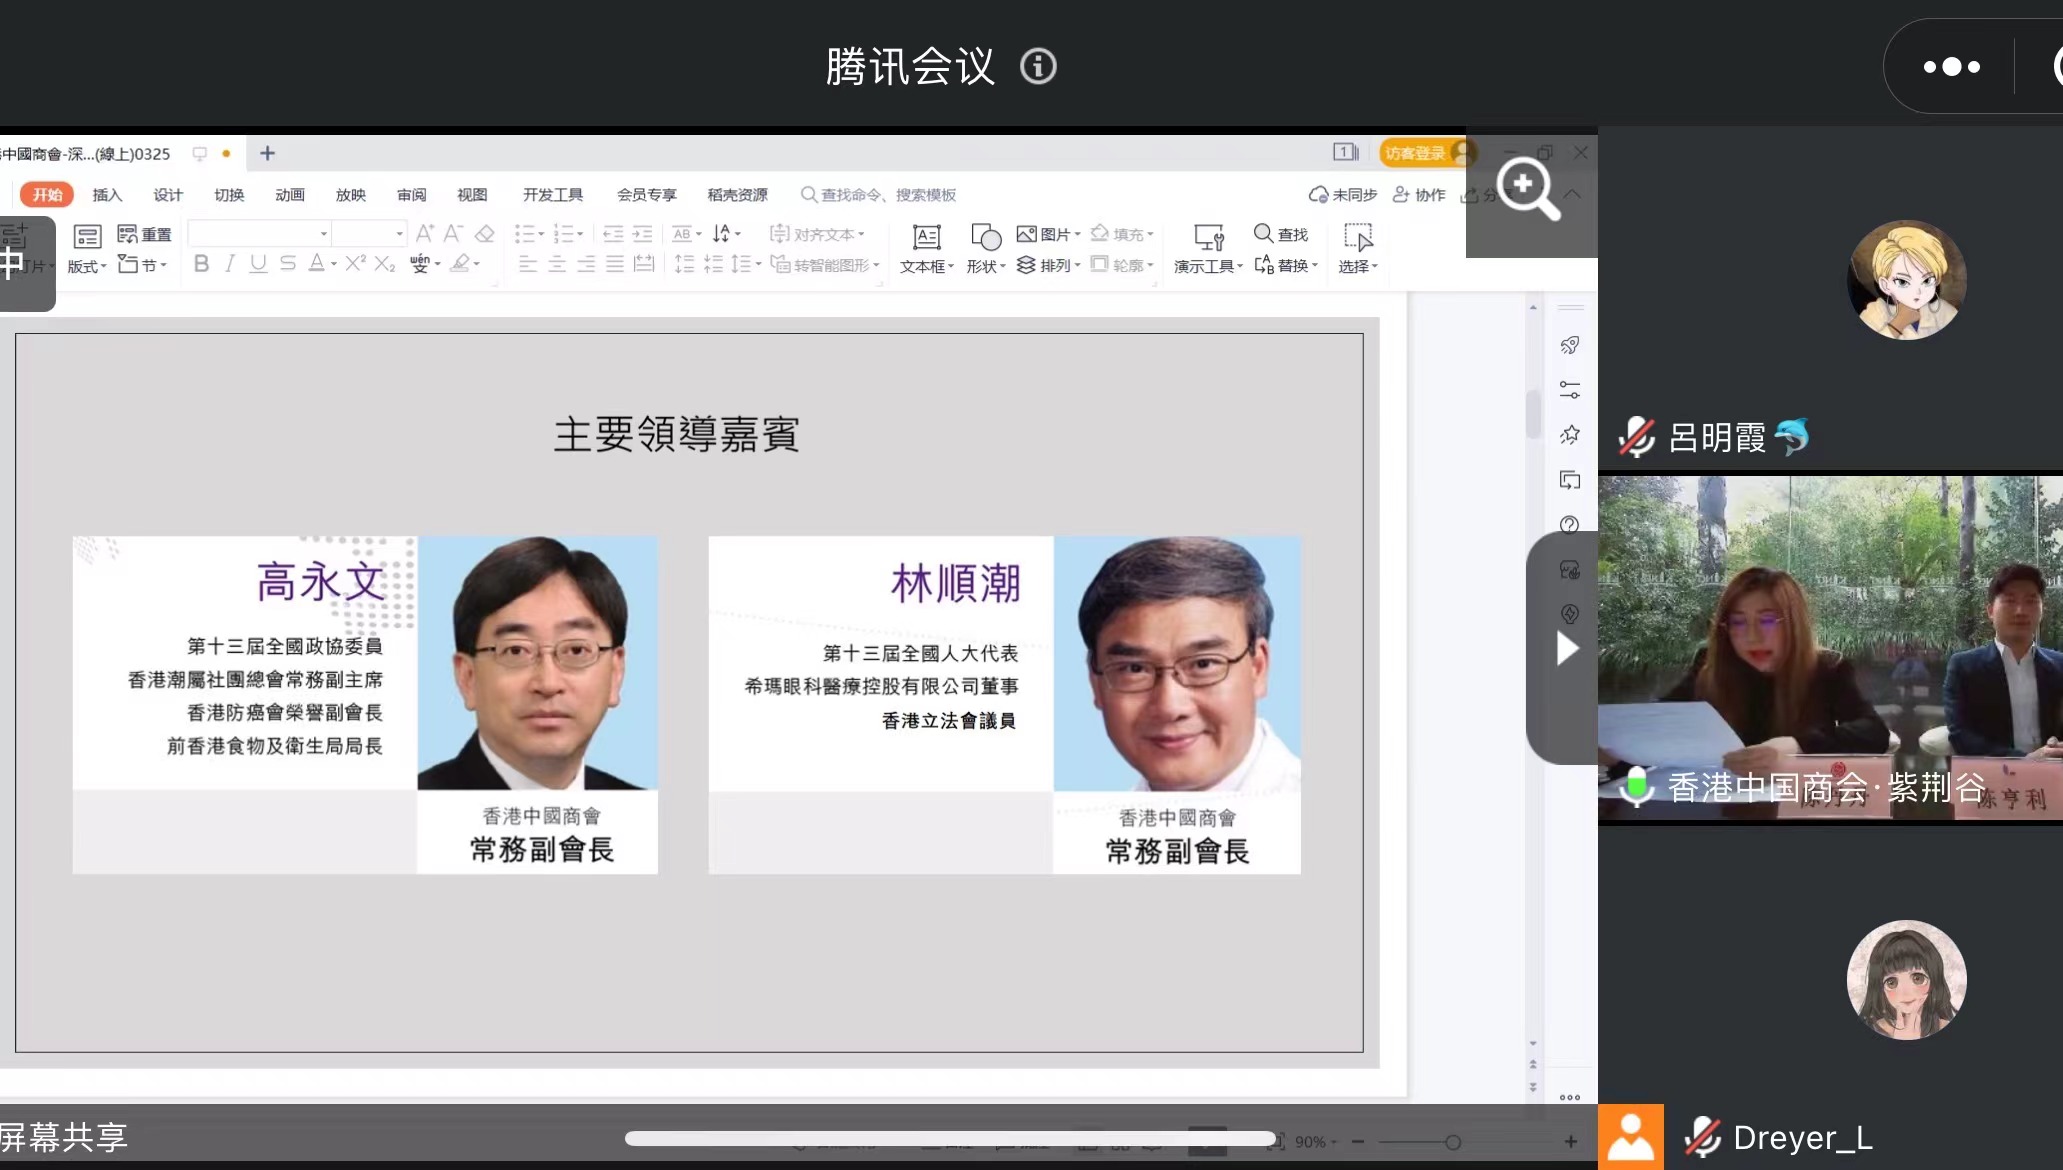Toggle bold formatting

pyautogui.click(x=201, y=263)
